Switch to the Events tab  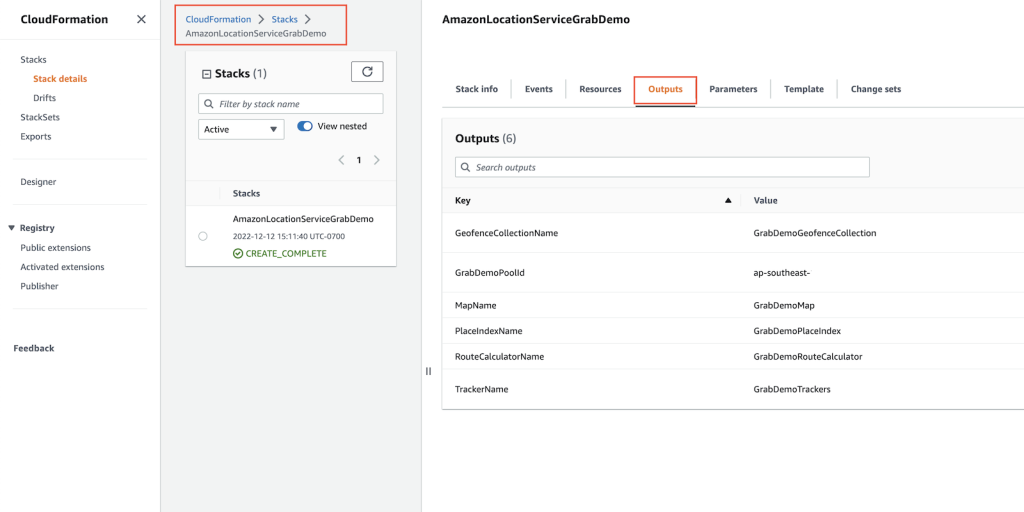pos(538,89)
